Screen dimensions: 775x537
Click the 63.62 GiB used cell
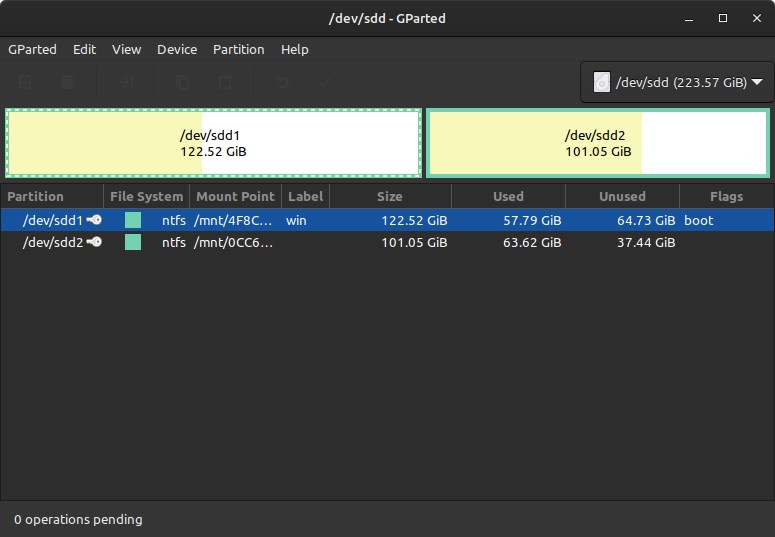(532, 242)
